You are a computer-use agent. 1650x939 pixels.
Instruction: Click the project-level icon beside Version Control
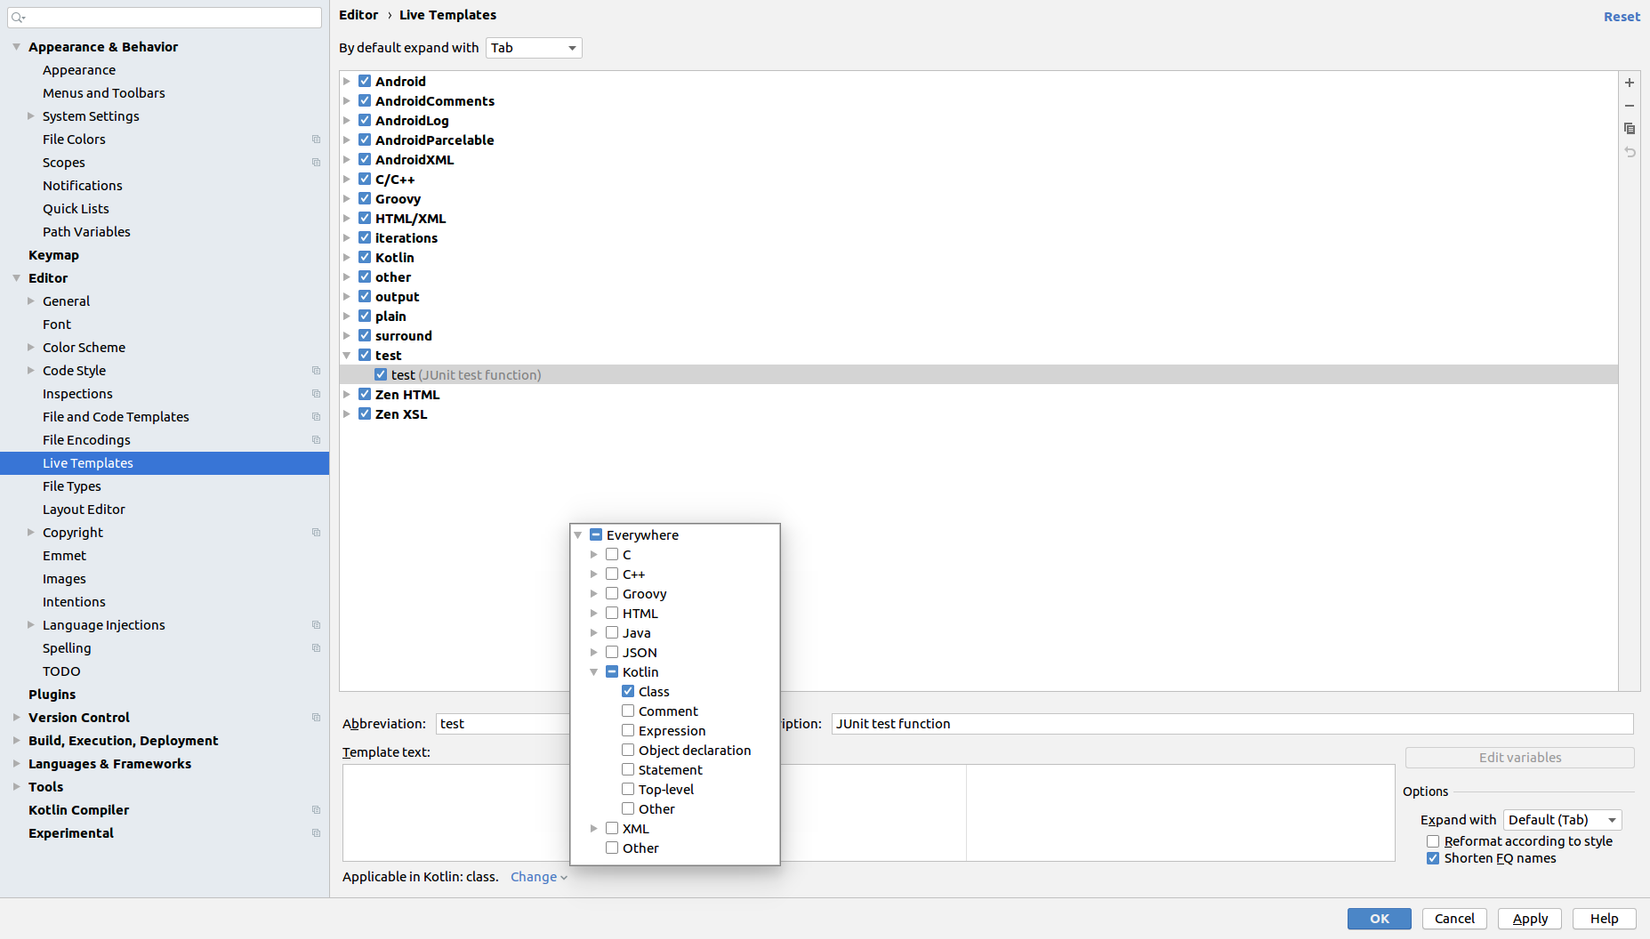coord(316,717)
